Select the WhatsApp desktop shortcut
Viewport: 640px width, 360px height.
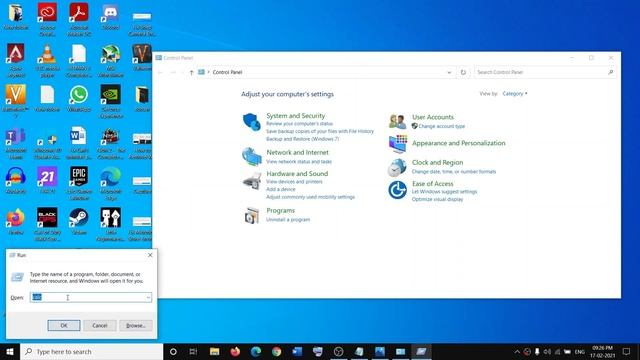tap(79, 98)
